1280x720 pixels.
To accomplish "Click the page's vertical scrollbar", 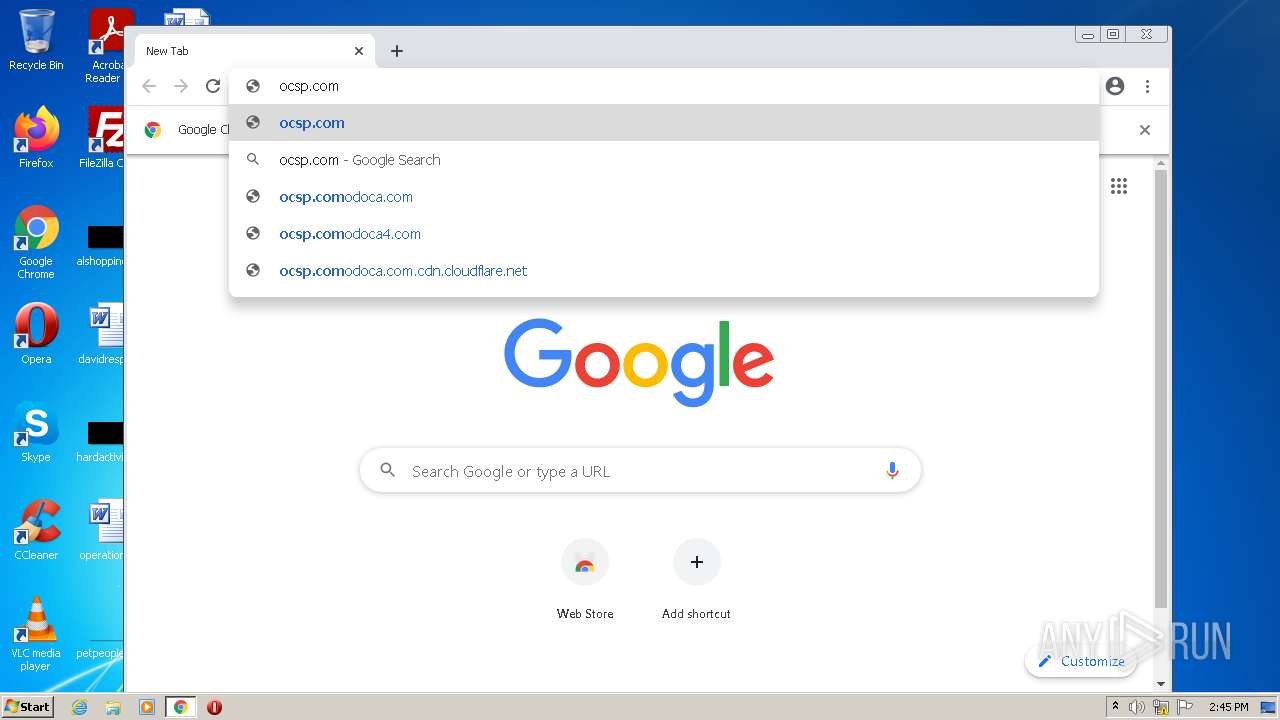I will pos(1160,390).
